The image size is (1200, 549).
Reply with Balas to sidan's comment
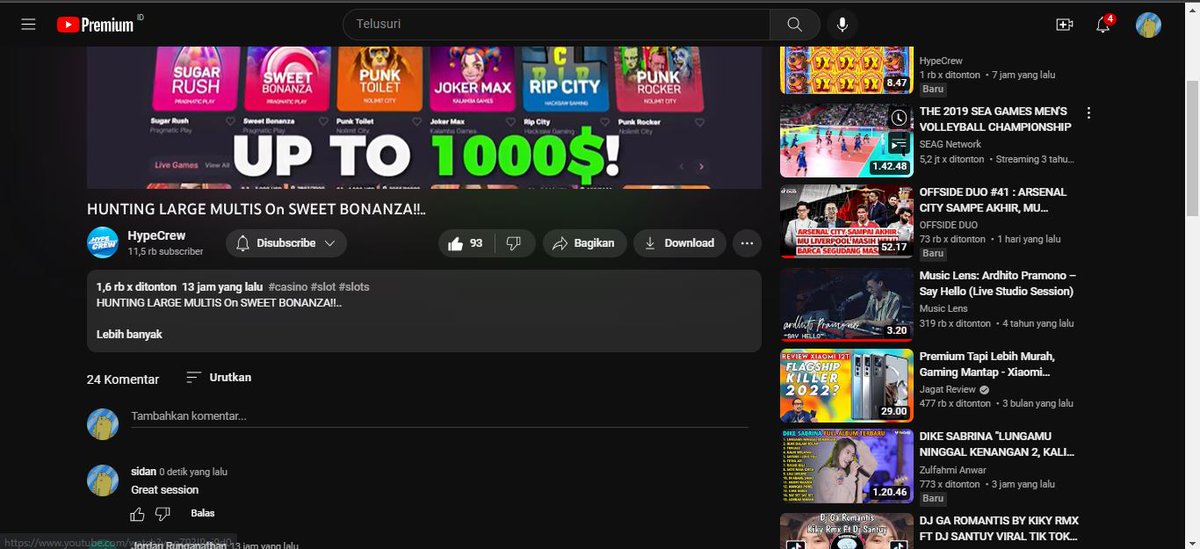[x=203, y=513]
